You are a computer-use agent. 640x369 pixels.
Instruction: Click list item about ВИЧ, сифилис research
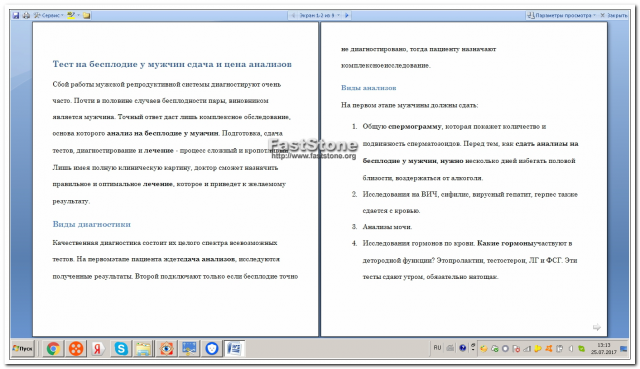click(x=470, y=202)
